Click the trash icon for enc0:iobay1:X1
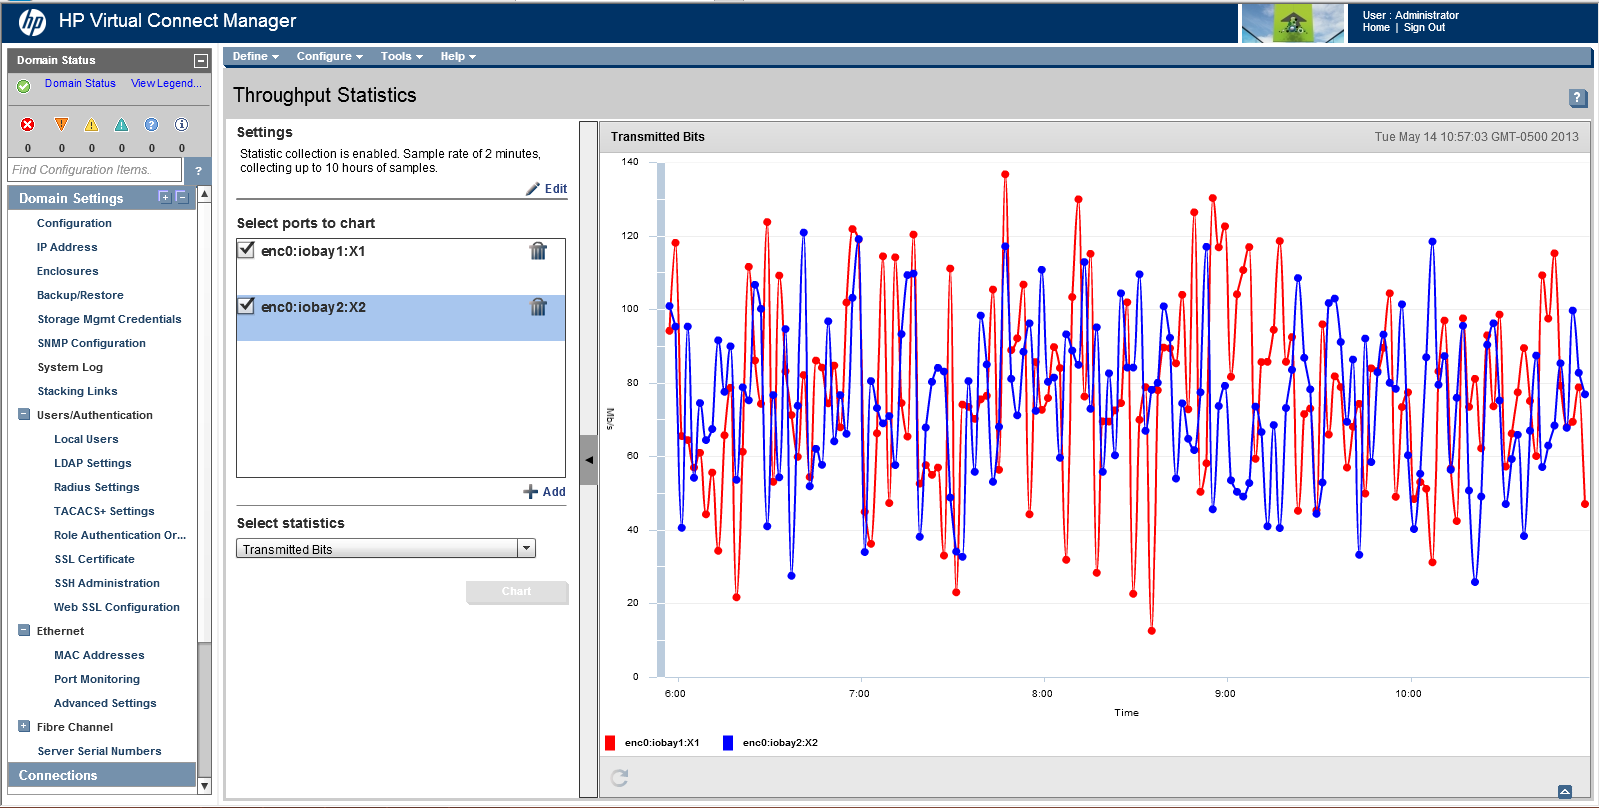Image resolution: width=1599 pixels, height=808 pixels. tap(538, 251)
